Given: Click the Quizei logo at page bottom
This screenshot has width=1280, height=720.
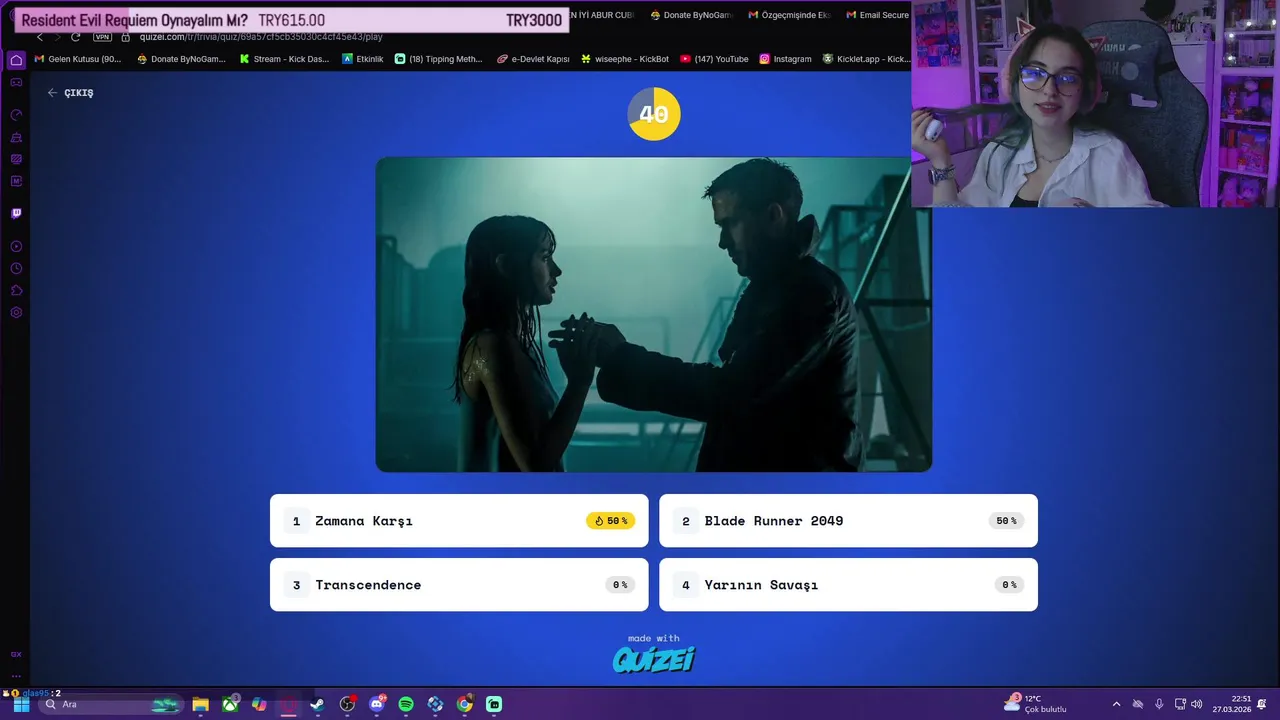Looking at the screenshot, I should click(x=654, y=659).
